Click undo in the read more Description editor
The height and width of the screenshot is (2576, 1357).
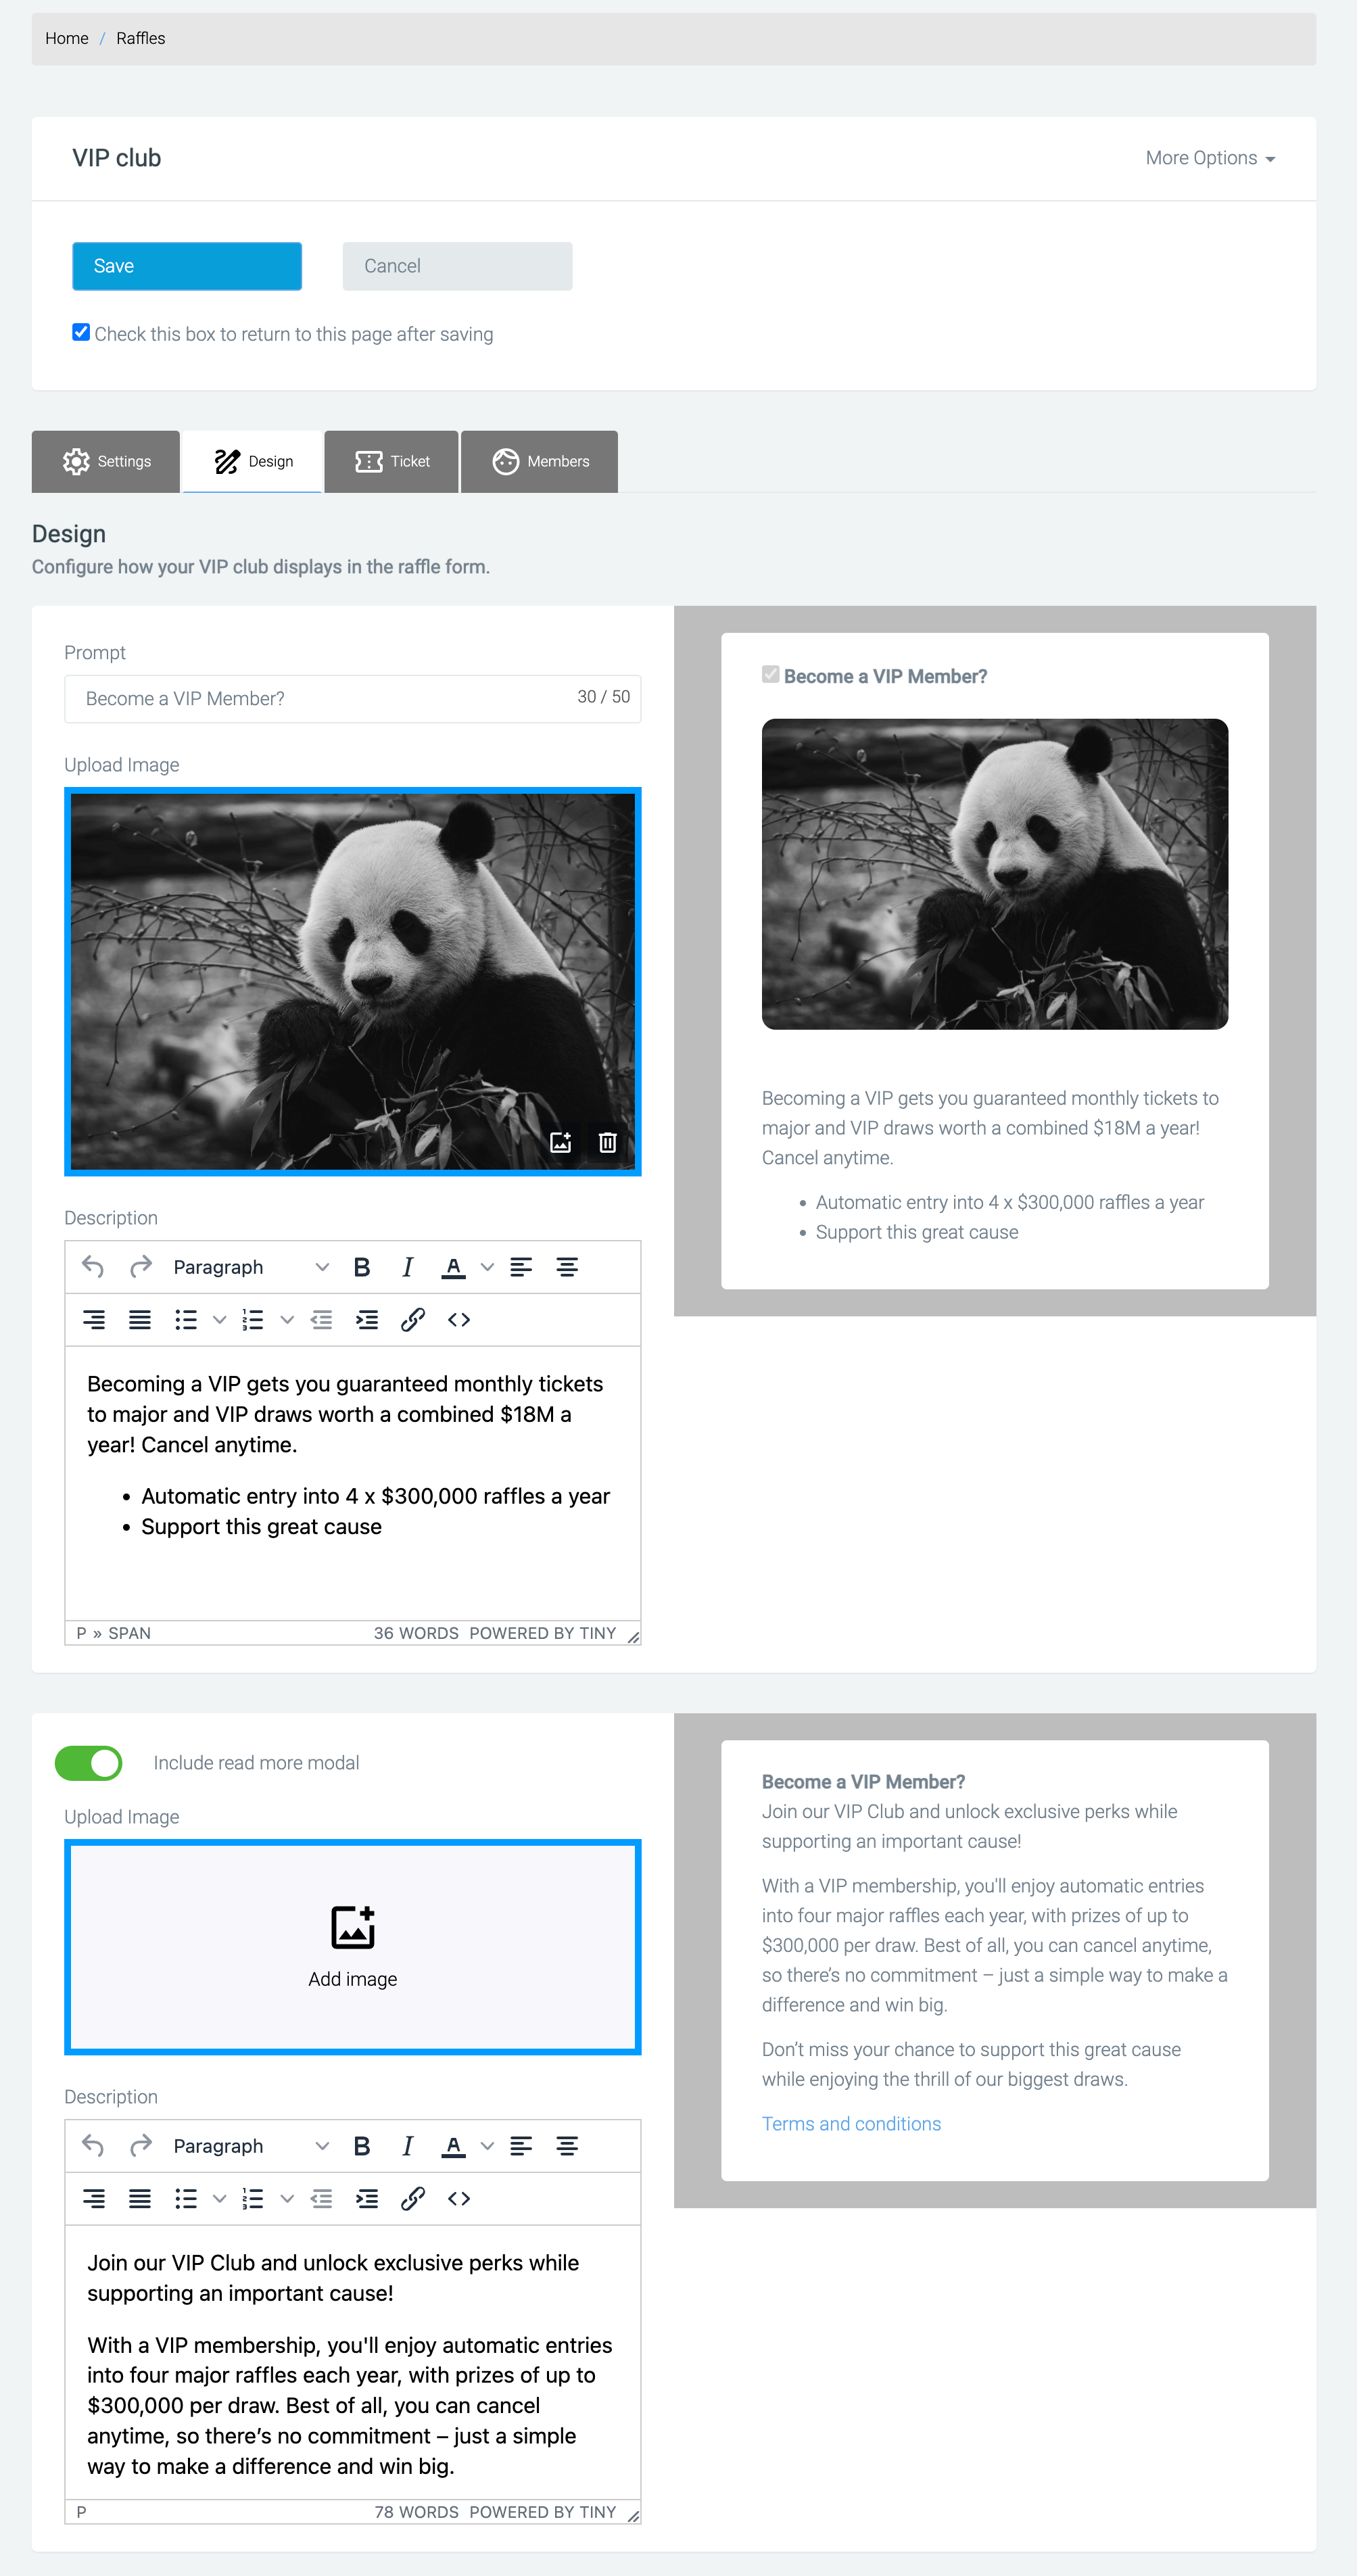(93, 2146)
